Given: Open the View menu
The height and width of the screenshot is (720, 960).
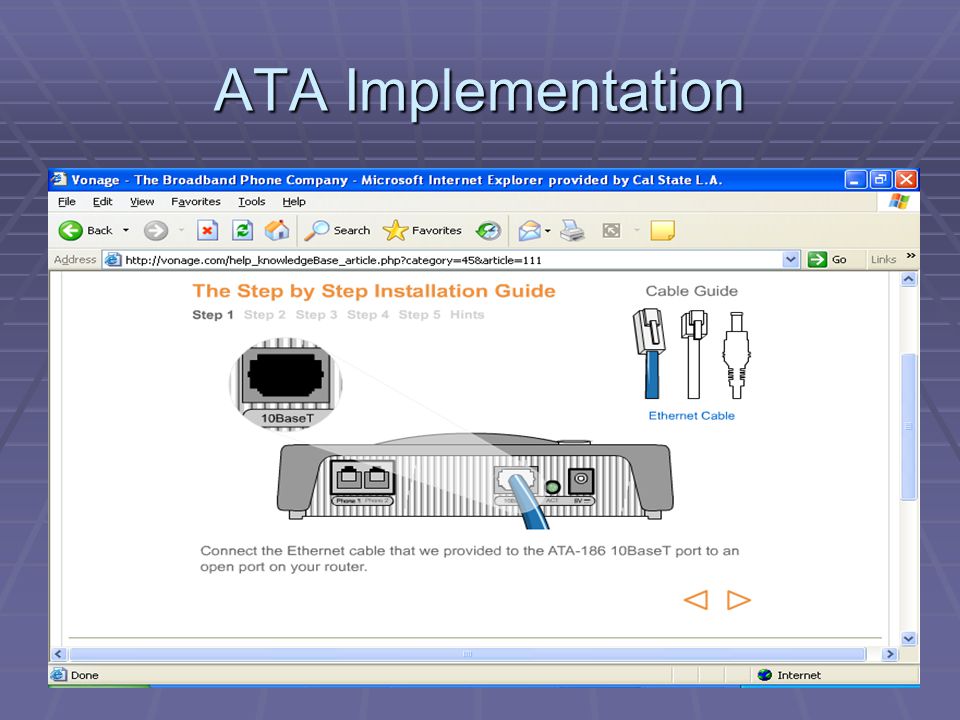Looking at the screenshot, I should [142, 201].
